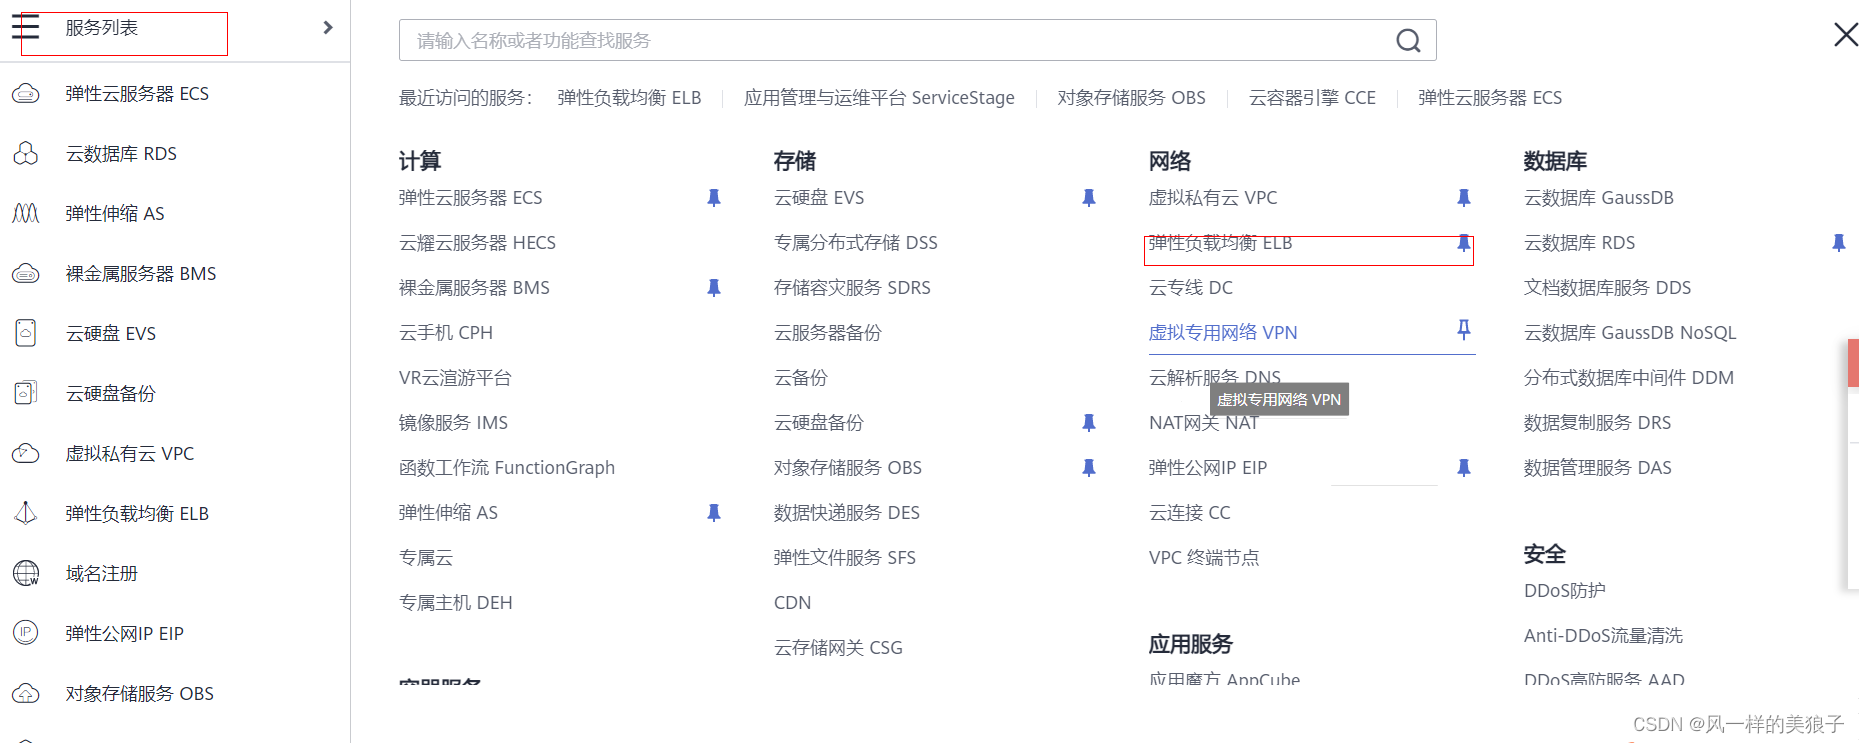This screenshot has height=743, width=1859.
Task: Unpin 云硬盘备份 in 存储 column
Action: (1089, 423)
